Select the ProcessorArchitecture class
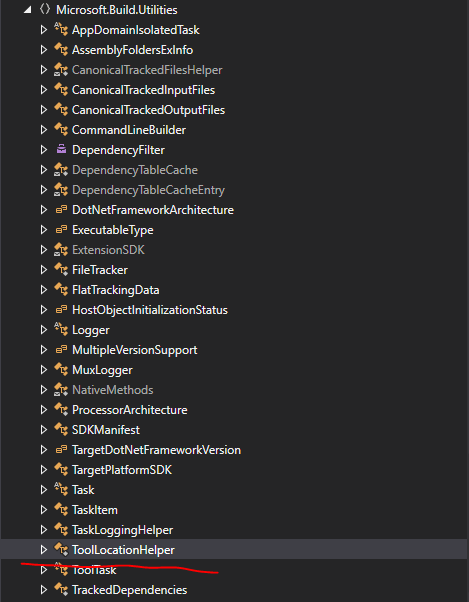This screenshot has height=602, width=469. point(130,410)
